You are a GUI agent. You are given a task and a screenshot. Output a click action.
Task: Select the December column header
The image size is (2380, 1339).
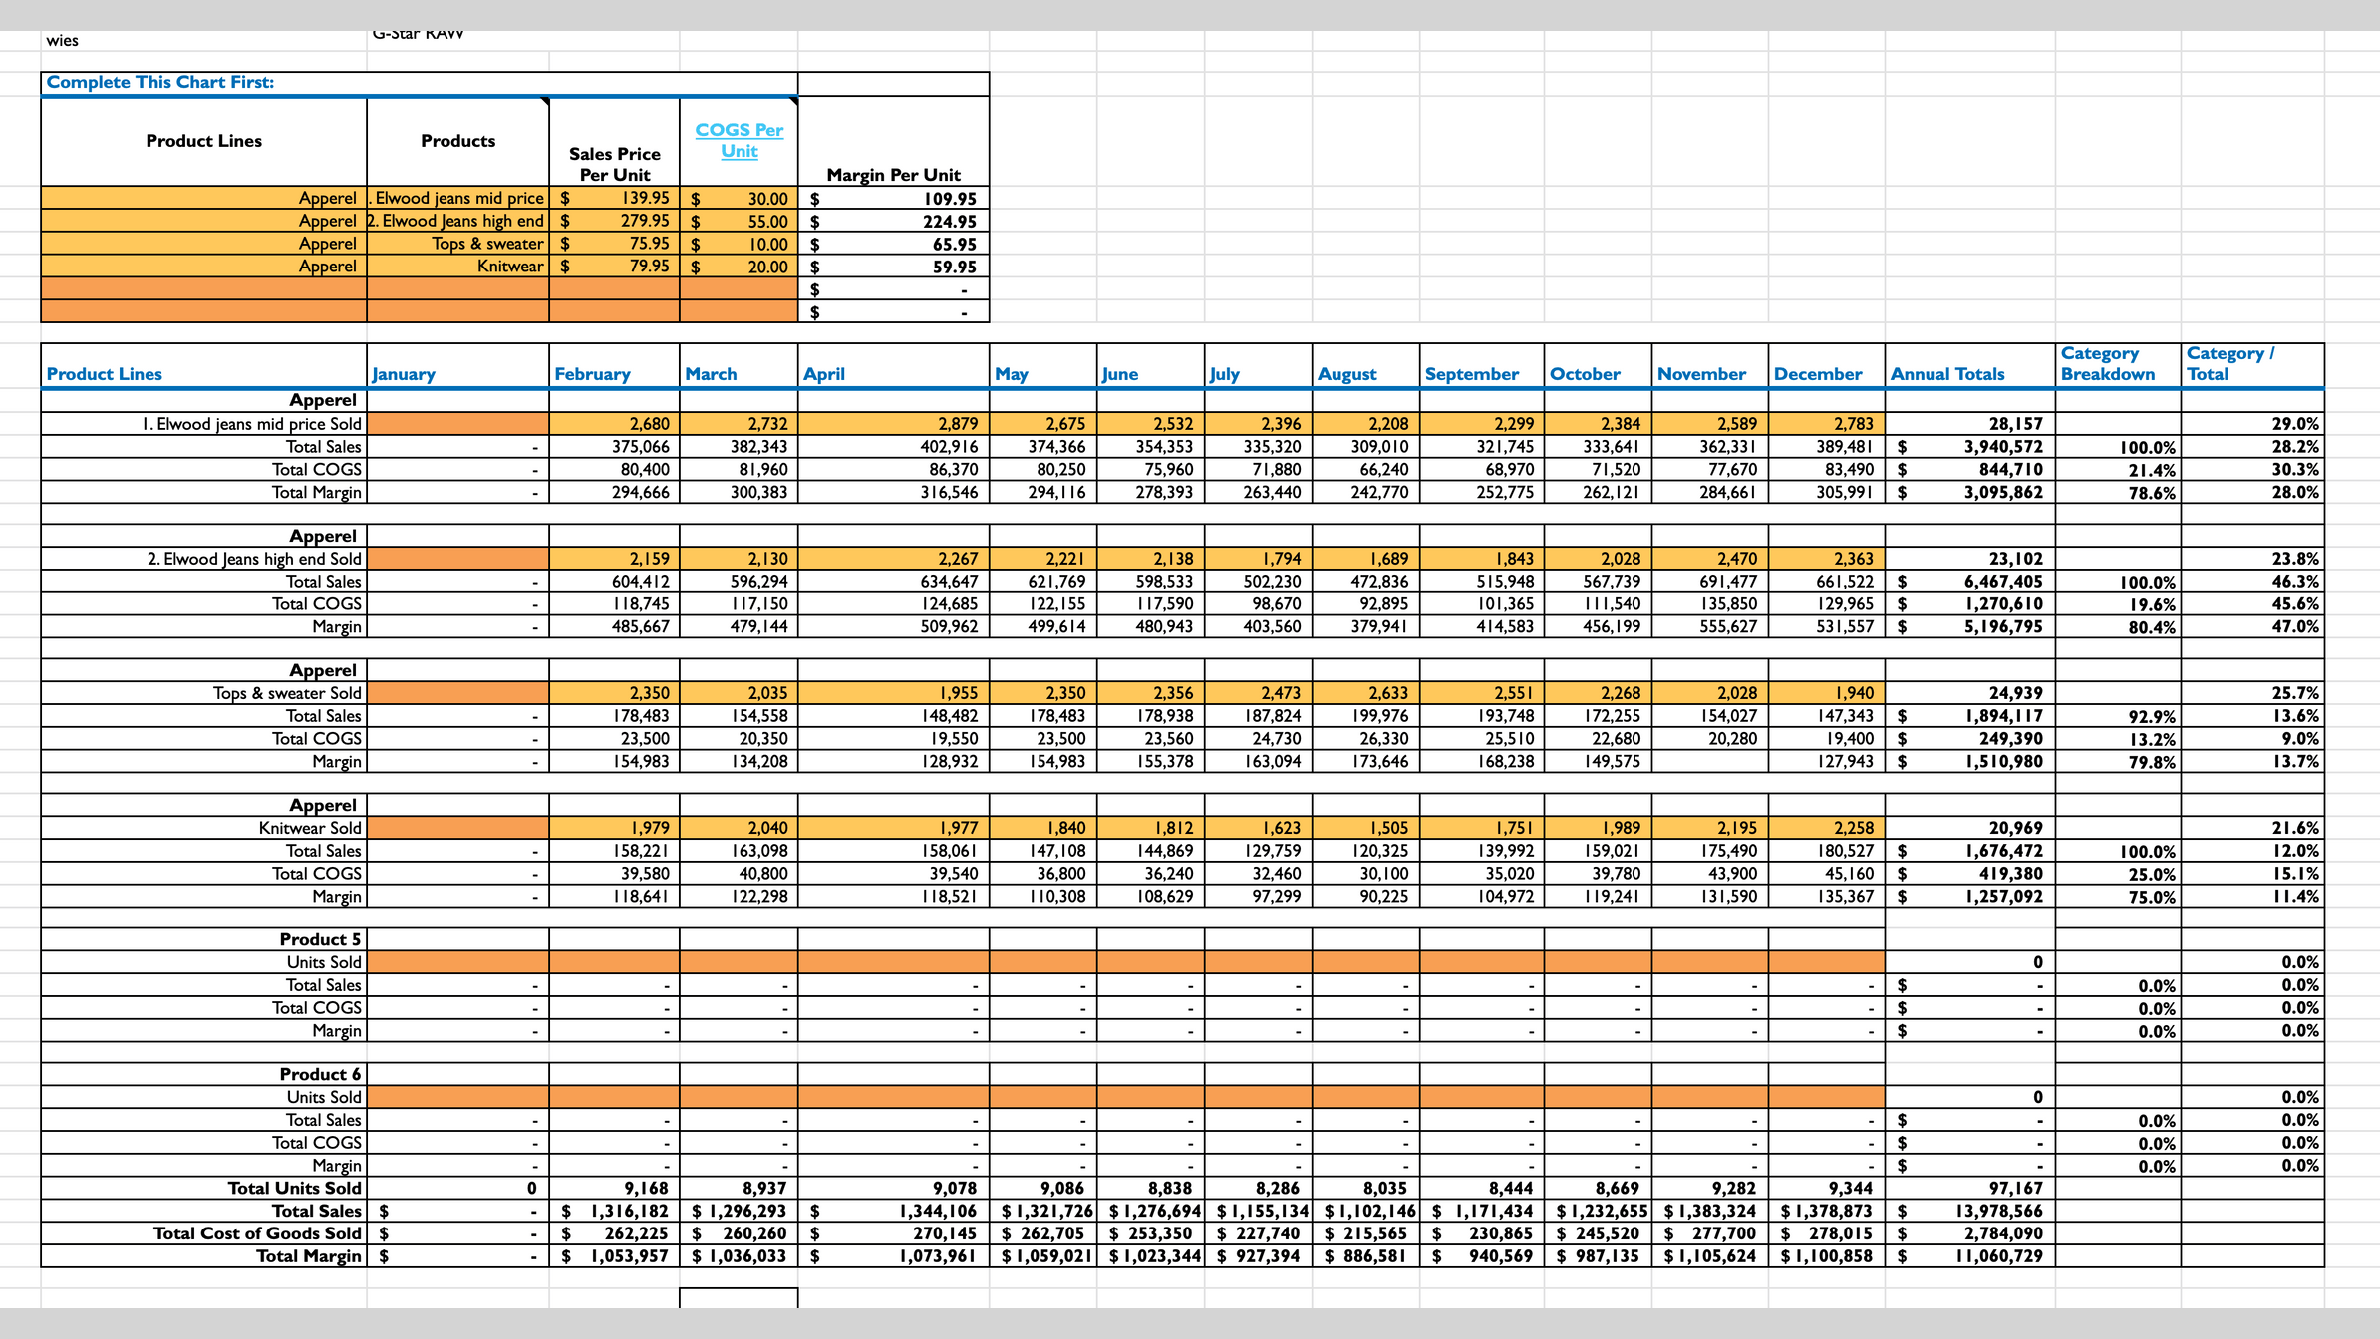click(1826, 365)
